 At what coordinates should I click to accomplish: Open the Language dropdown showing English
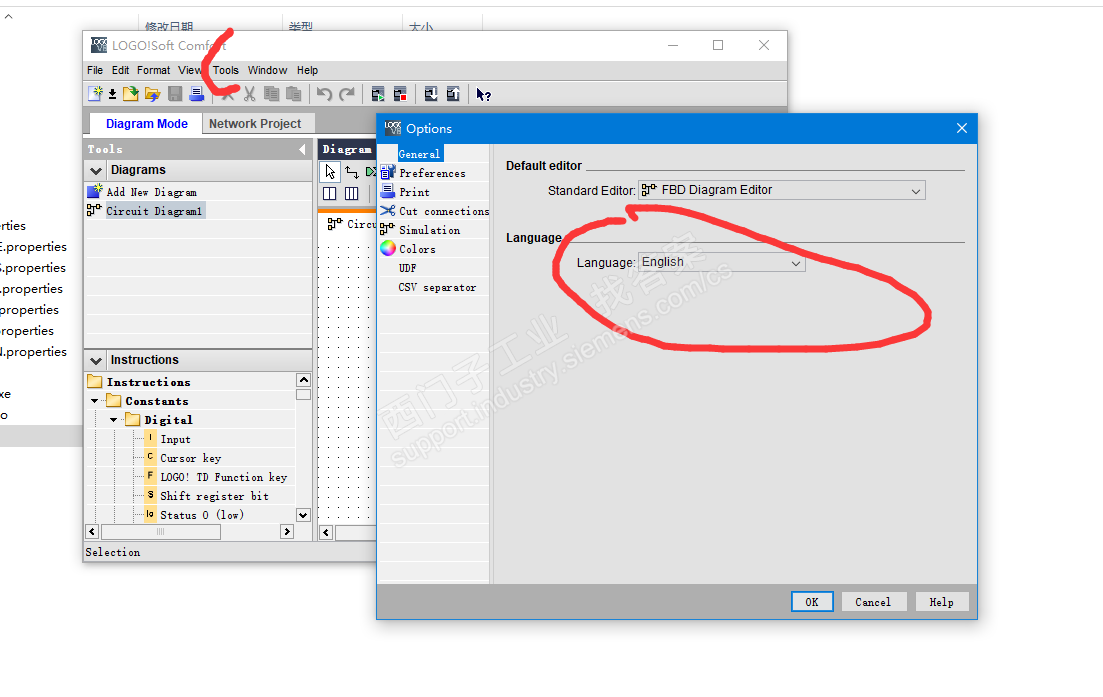click(722, 262)
